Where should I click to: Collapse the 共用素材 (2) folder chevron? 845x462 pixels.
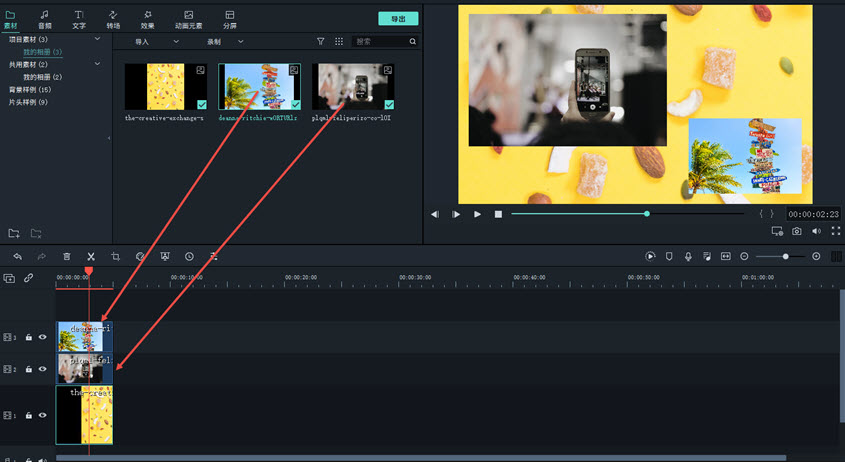[x=98, y=64]
